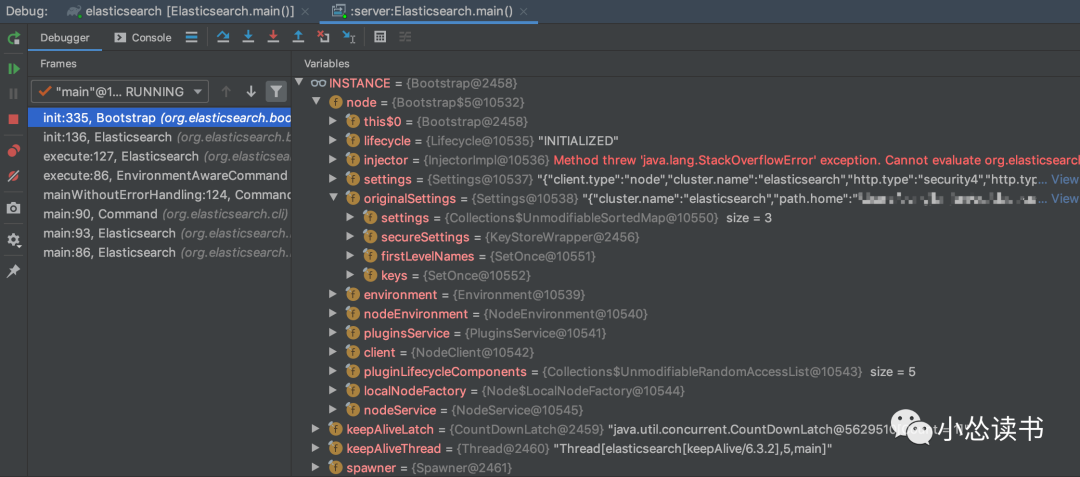Select frame mainWithoutErrorHandling:124, Command
This screenshot has height=477, width=1080.
(160, 195)
